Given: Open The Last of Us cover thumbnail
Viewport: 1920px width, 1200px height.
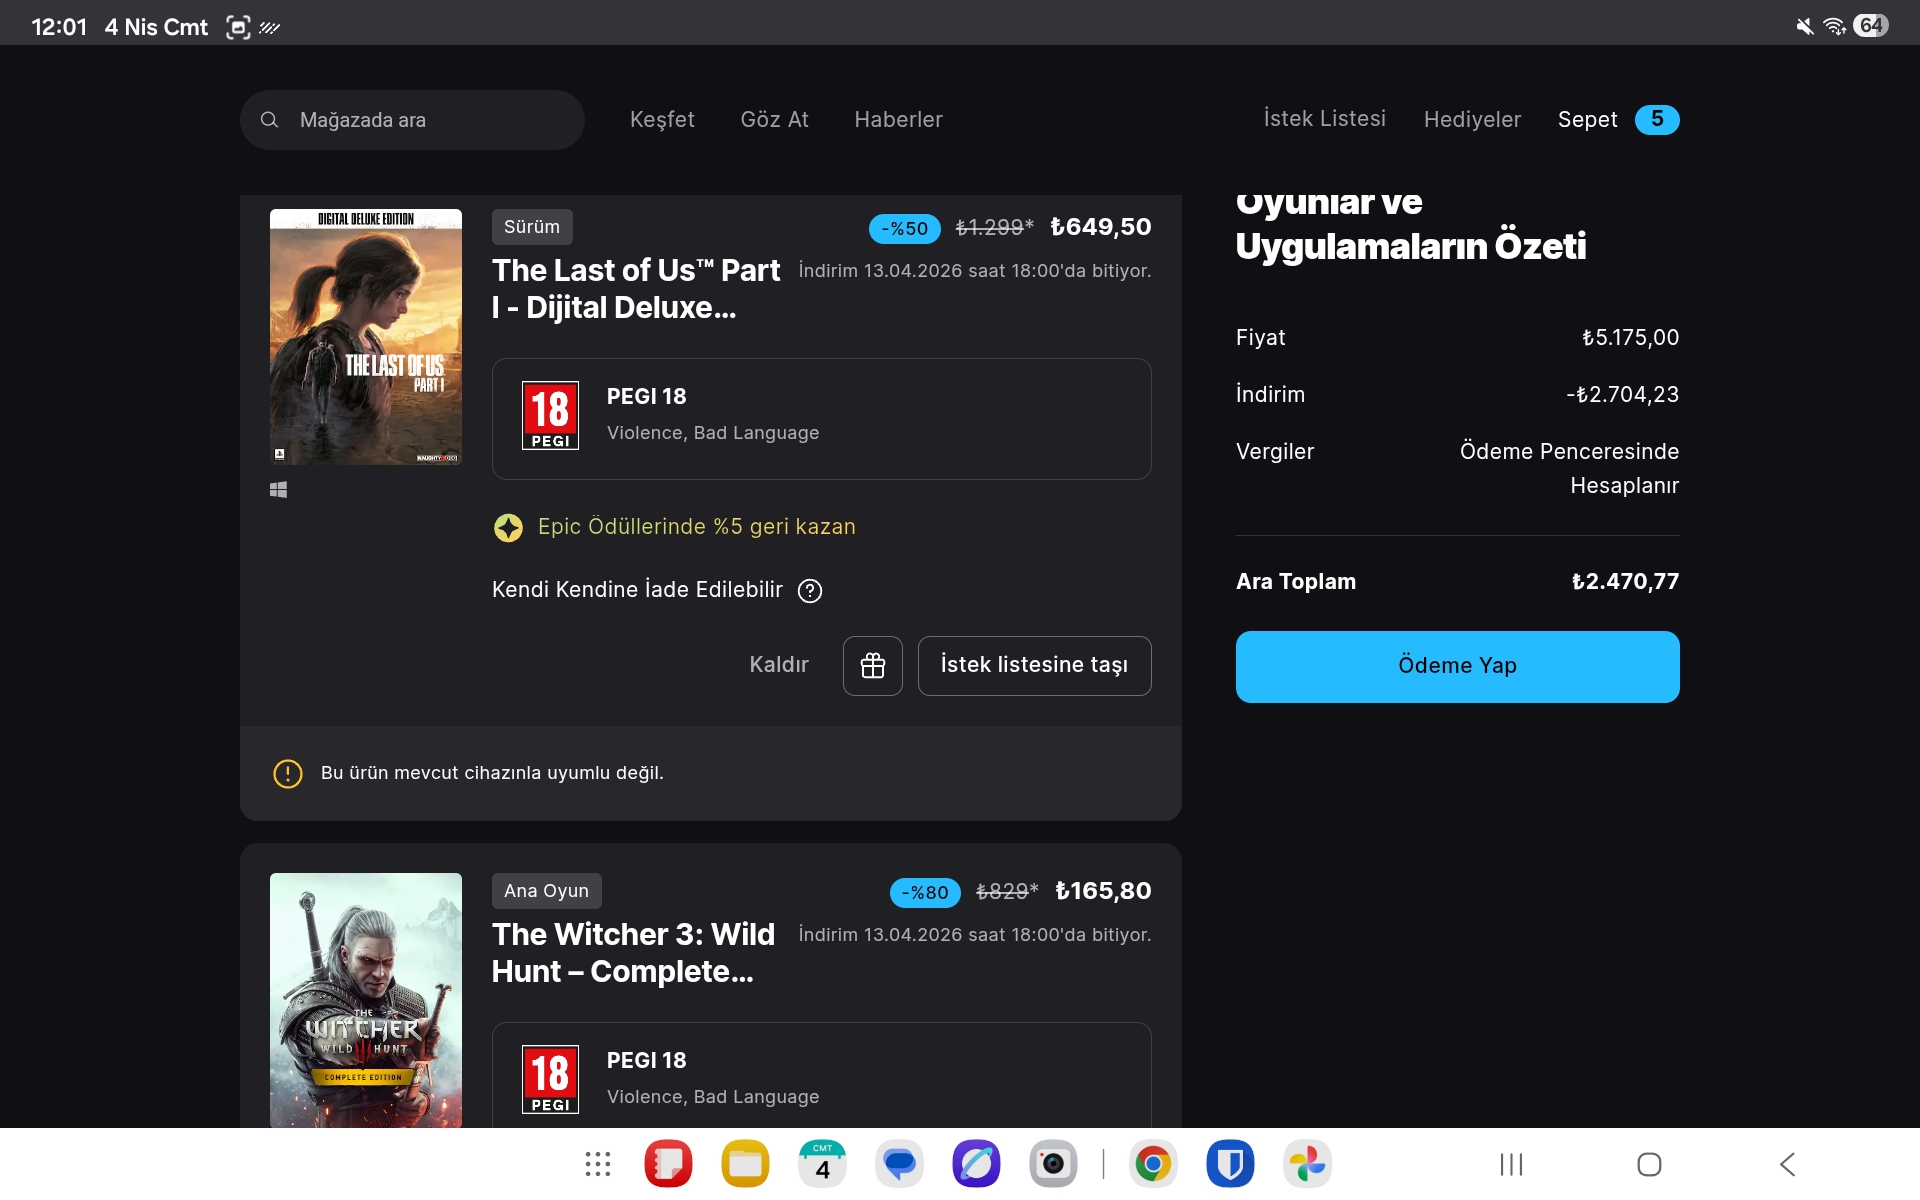Looking at the screenshot, I should (366, 337).
